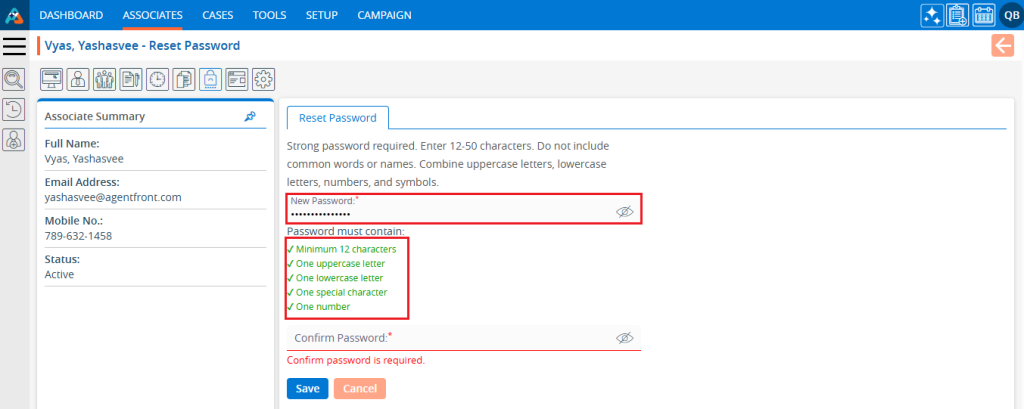The width and height of the screenshot is (1024, 409).
Task: Open the QB user profile menu
Action: click(x=1010, y=15)
